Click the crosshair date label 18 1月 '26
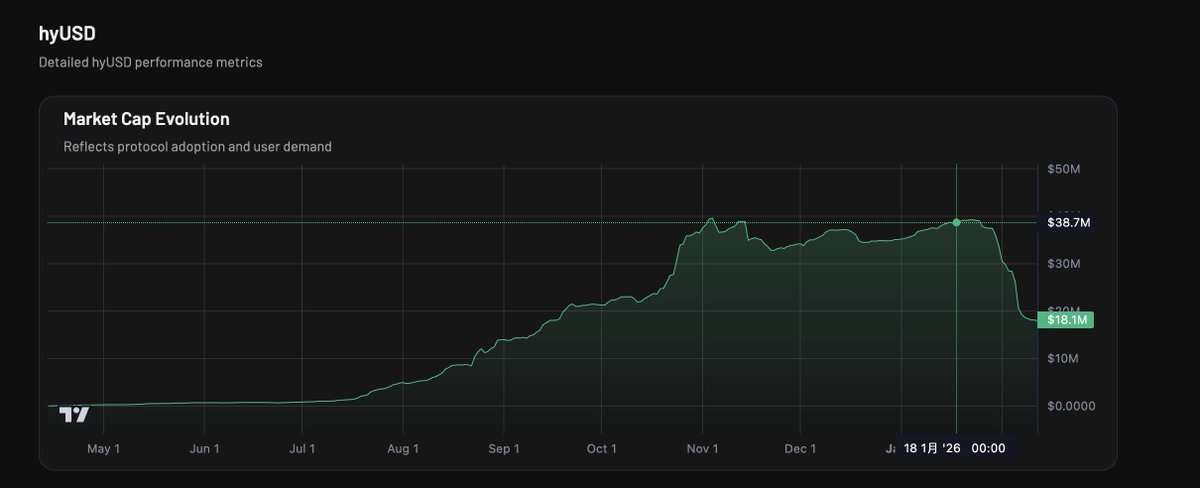Image resolution: width=1200 pixels, height=488 pixels. pos(956,449)
